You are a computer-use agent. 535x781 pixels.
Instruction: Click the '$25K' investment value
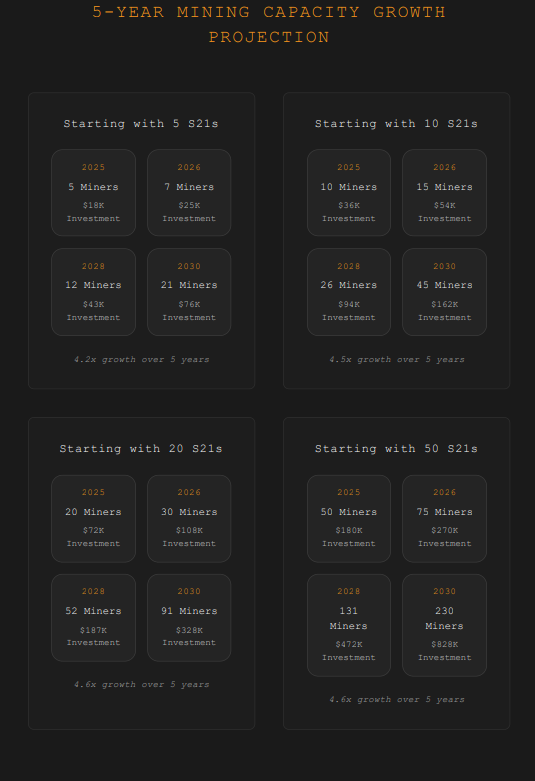tap(189, 205)
